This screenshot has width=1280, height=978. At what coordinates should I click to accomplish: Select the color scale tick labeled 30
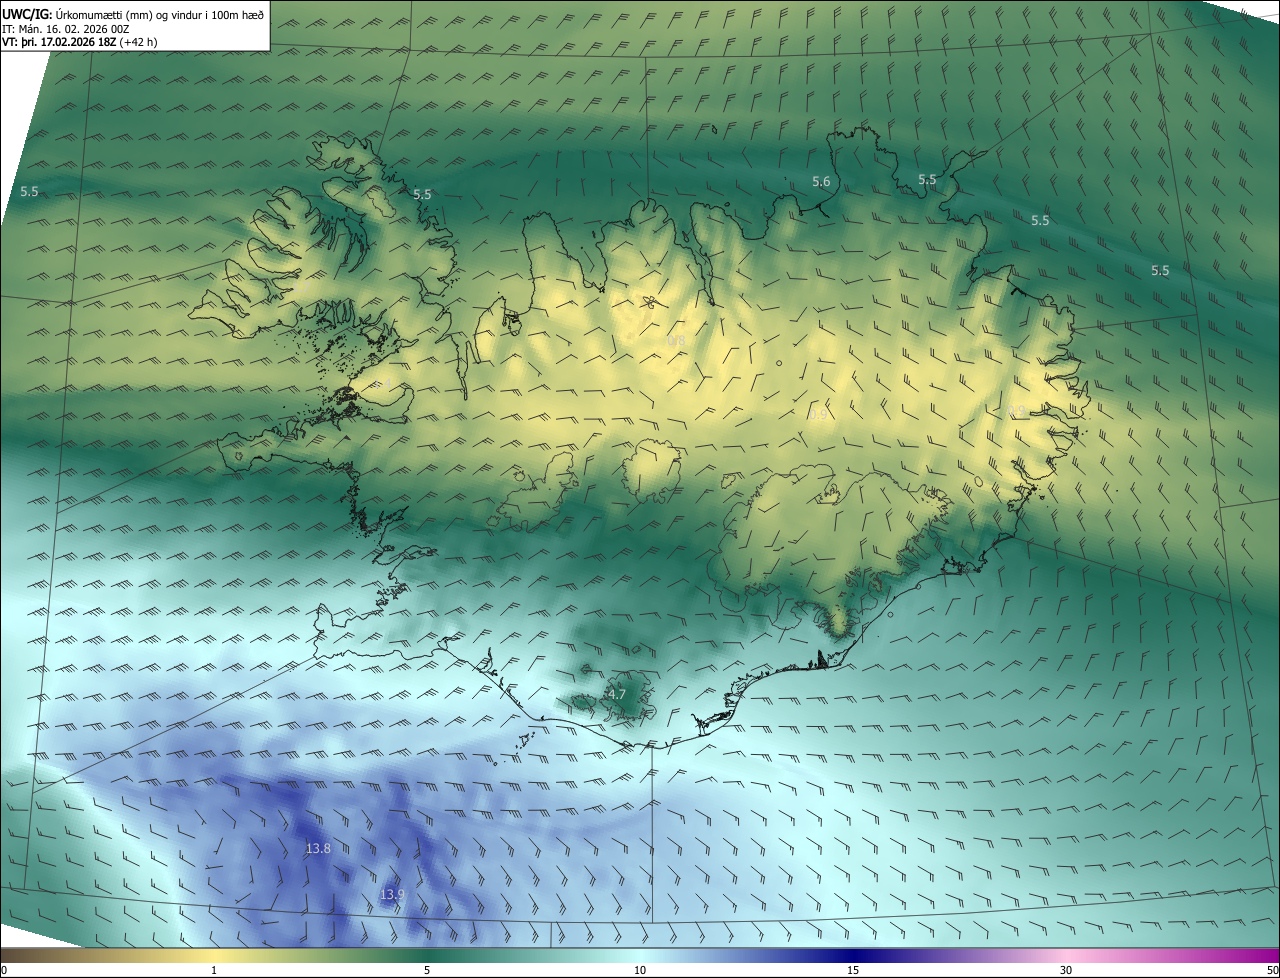[x=1066, y=970]
